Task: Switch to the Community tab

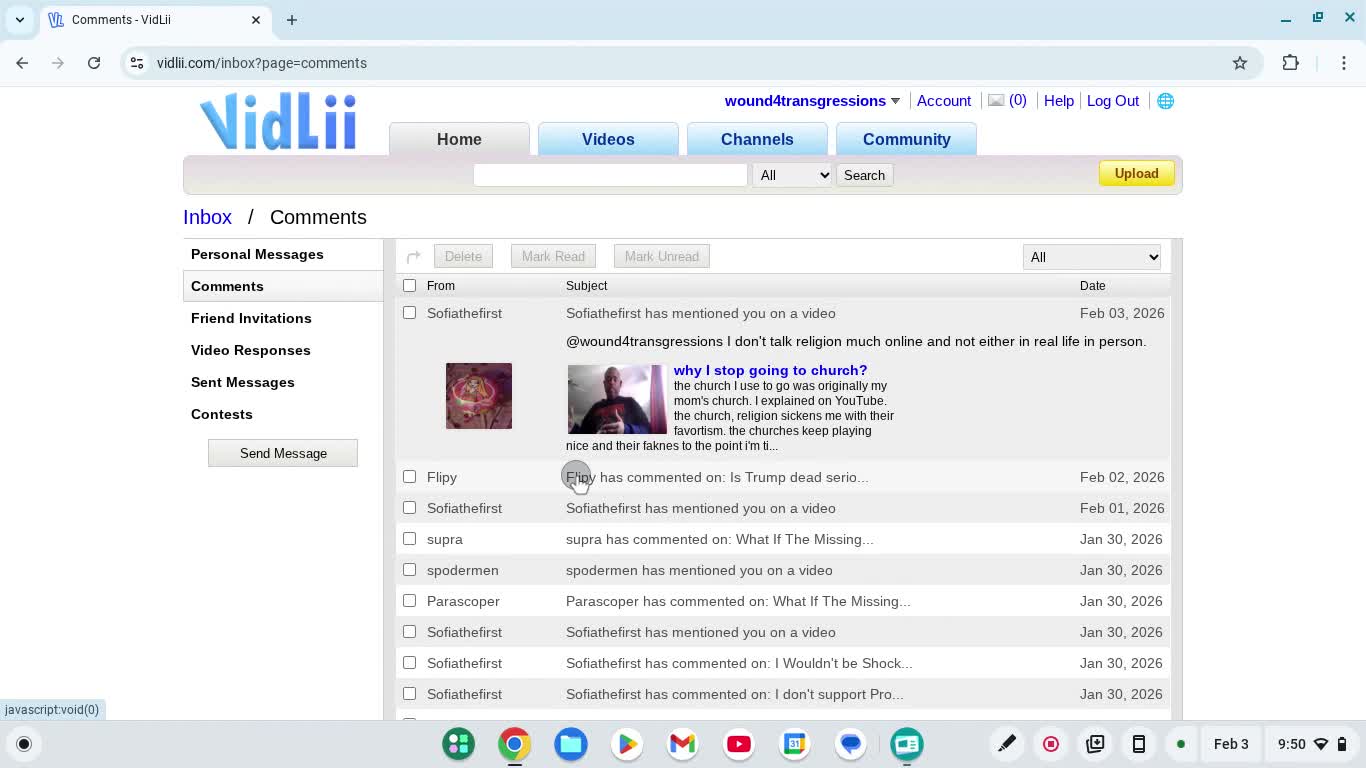Action: 906,139
